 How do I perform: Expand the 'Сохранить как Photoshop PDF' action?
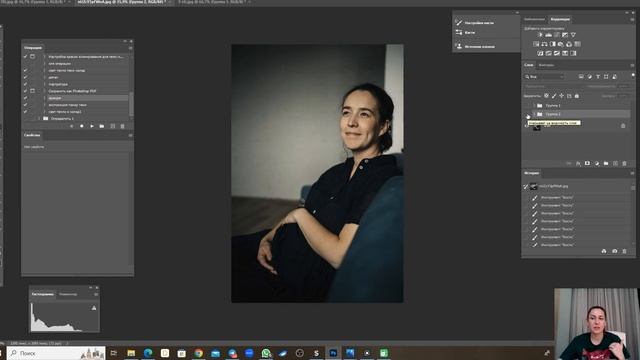point(44,91)
